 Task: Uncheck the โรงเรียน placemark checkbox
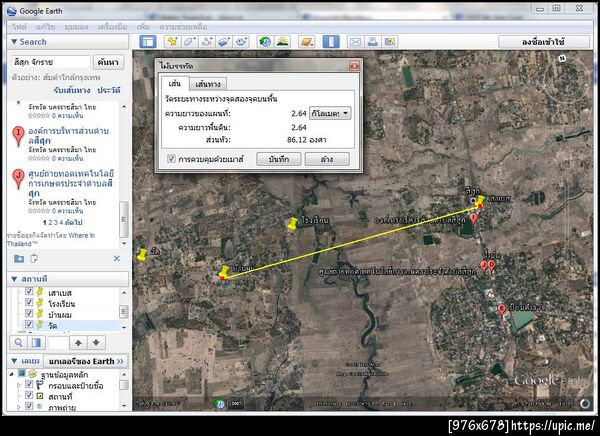[x=29, y=302]
